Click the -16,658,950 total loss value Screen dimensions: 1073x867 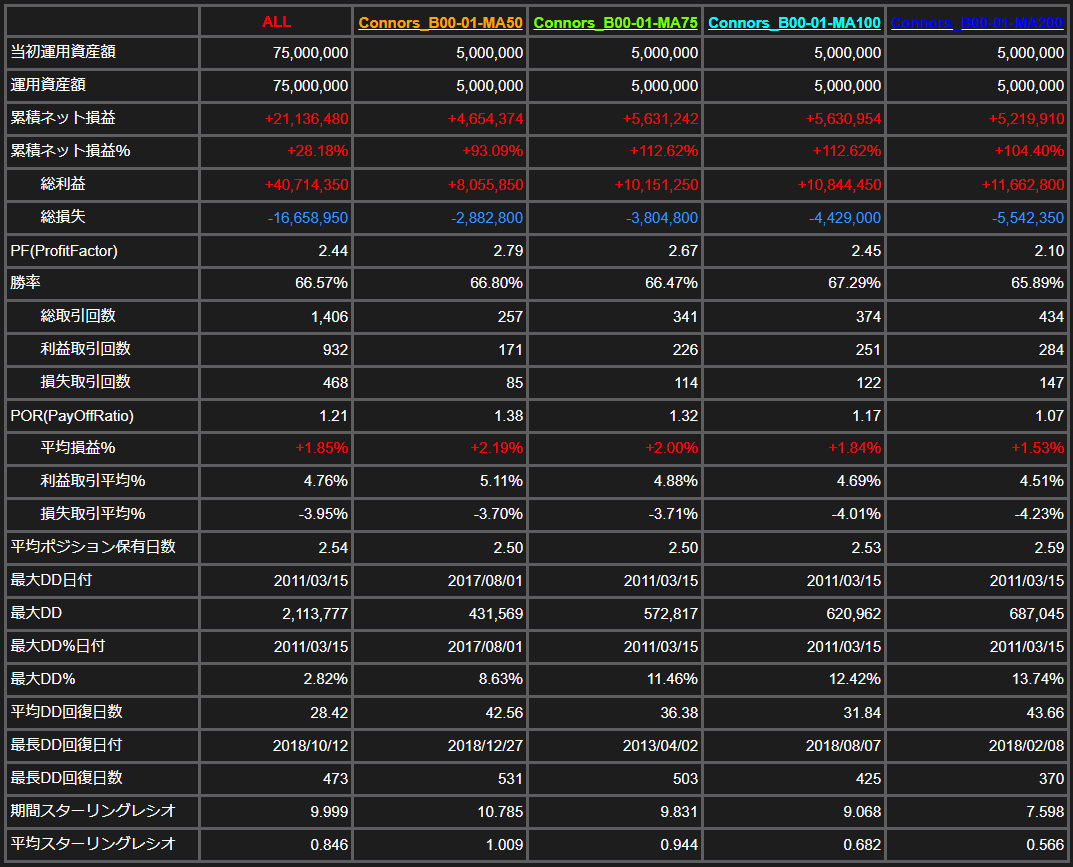pos(308,218)
